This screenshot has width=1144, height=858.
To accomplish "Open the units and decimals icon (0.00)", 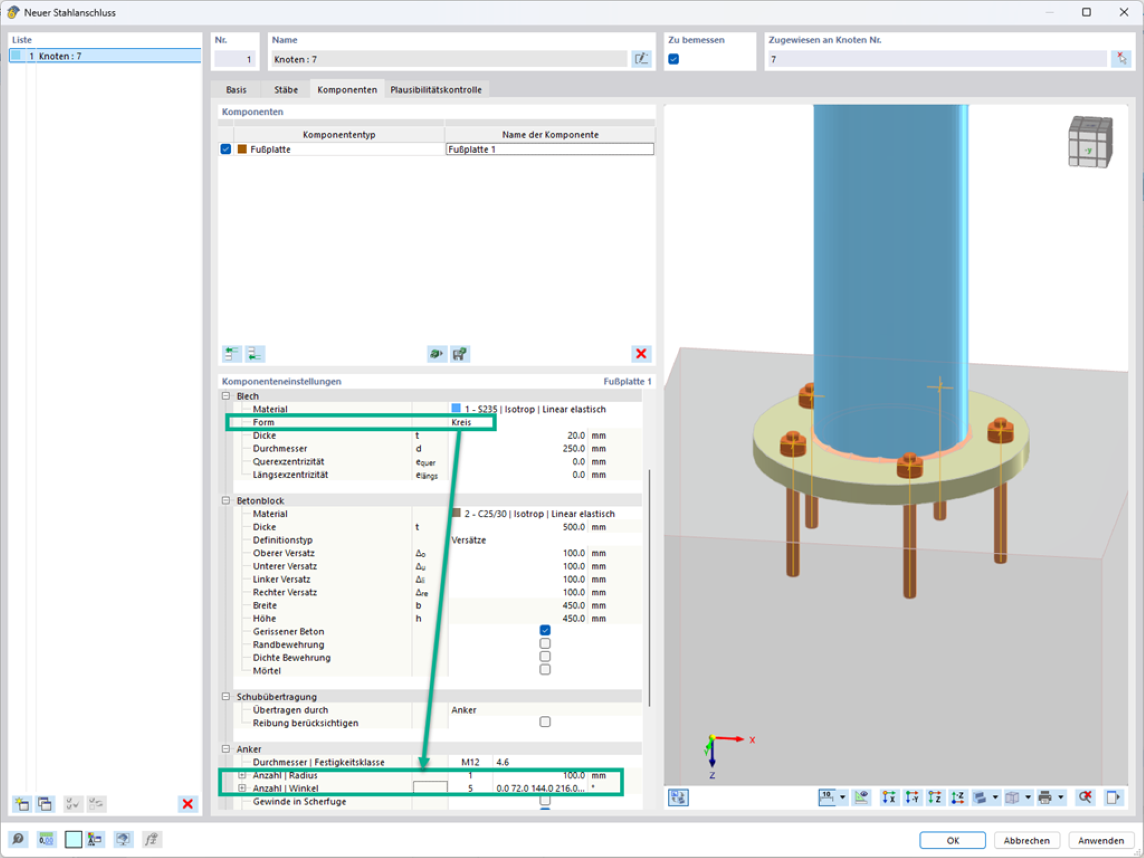I will (x=46, y=839).
